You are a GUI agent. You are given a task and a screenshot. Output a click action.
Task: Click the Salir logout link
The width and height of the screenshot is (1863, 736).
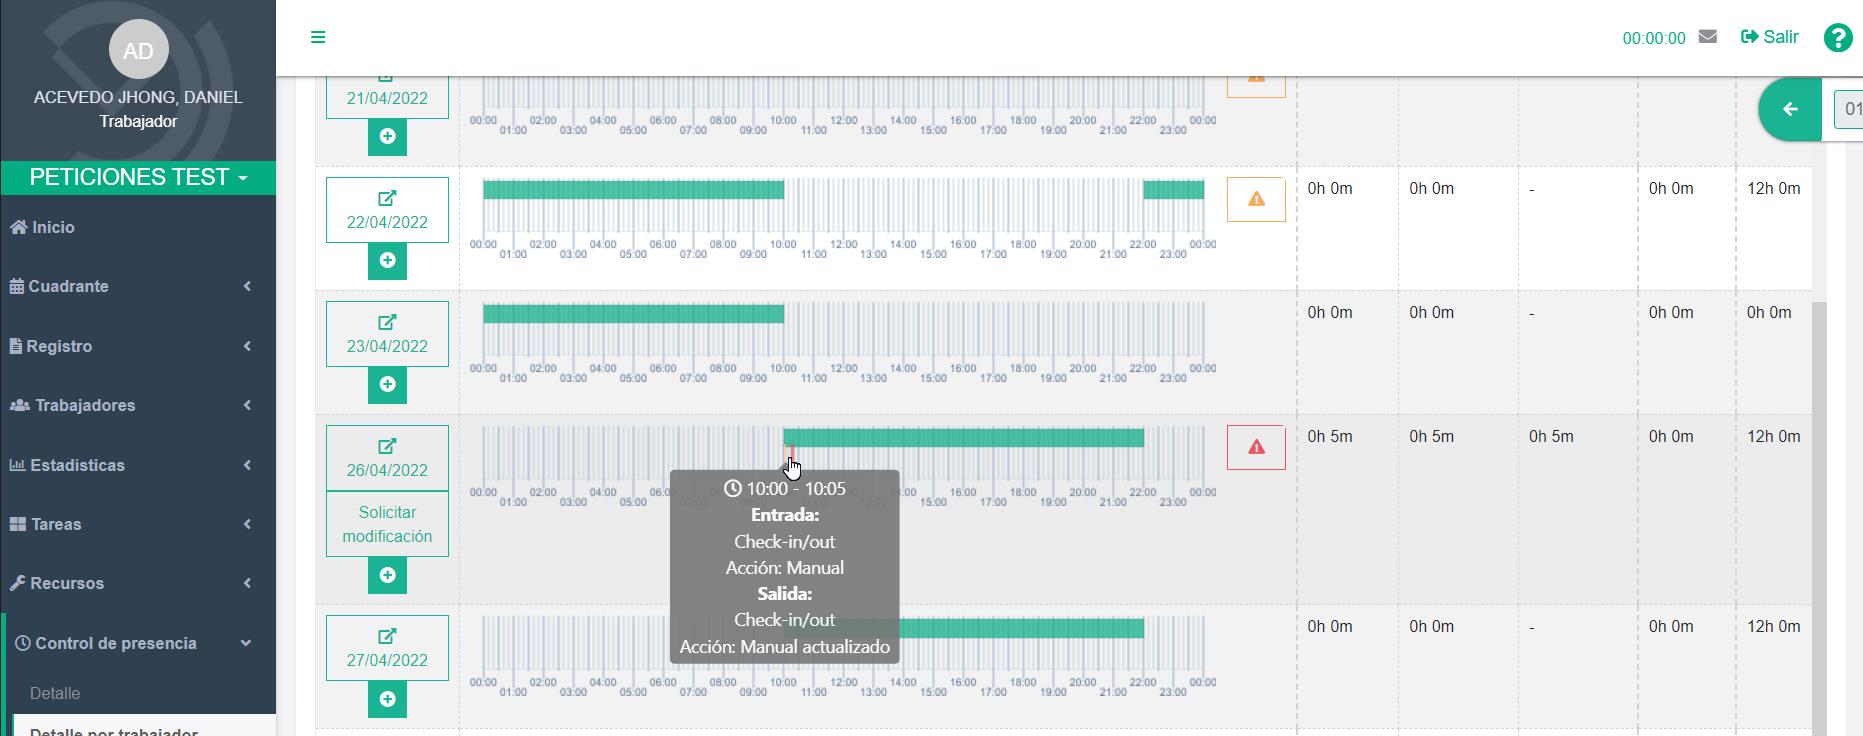pyautogui.click(x=1770, y=37)
